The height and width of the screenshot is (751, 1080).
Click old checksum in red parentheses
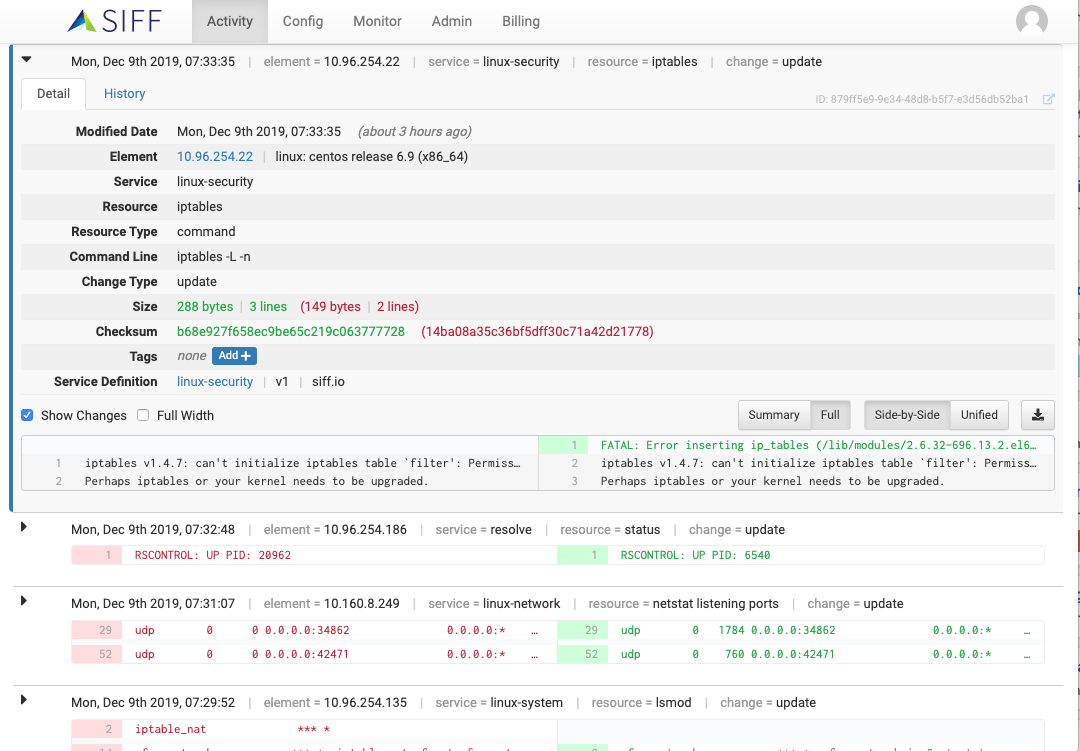coord(537,331)
